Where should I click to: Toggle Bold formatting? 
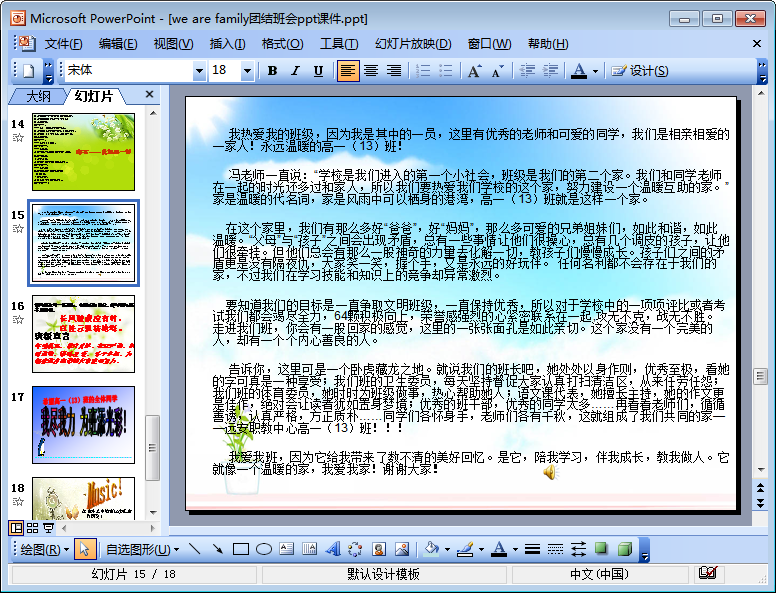tap(272, 71)
